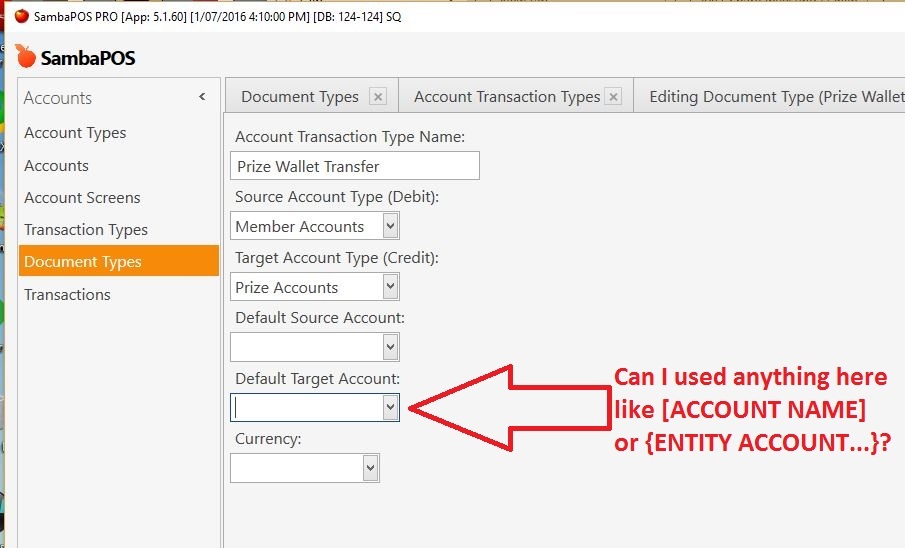Open Account Types in the sidebar
This screenshot has width=905, height=548.
point(75,133)
